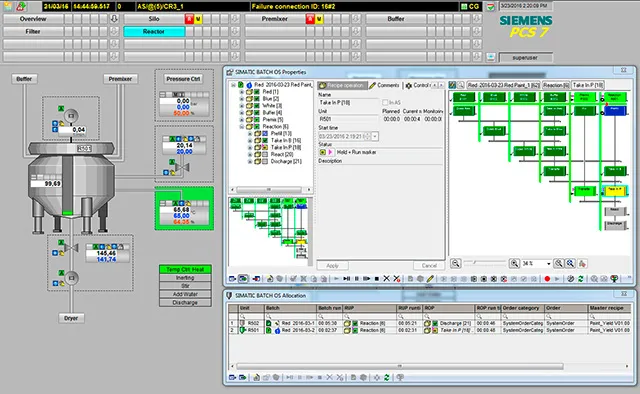Adjust the recipe view zoom slider
Image resolution: width=640 pixels, height=394 pixels.
click(474, 262)
